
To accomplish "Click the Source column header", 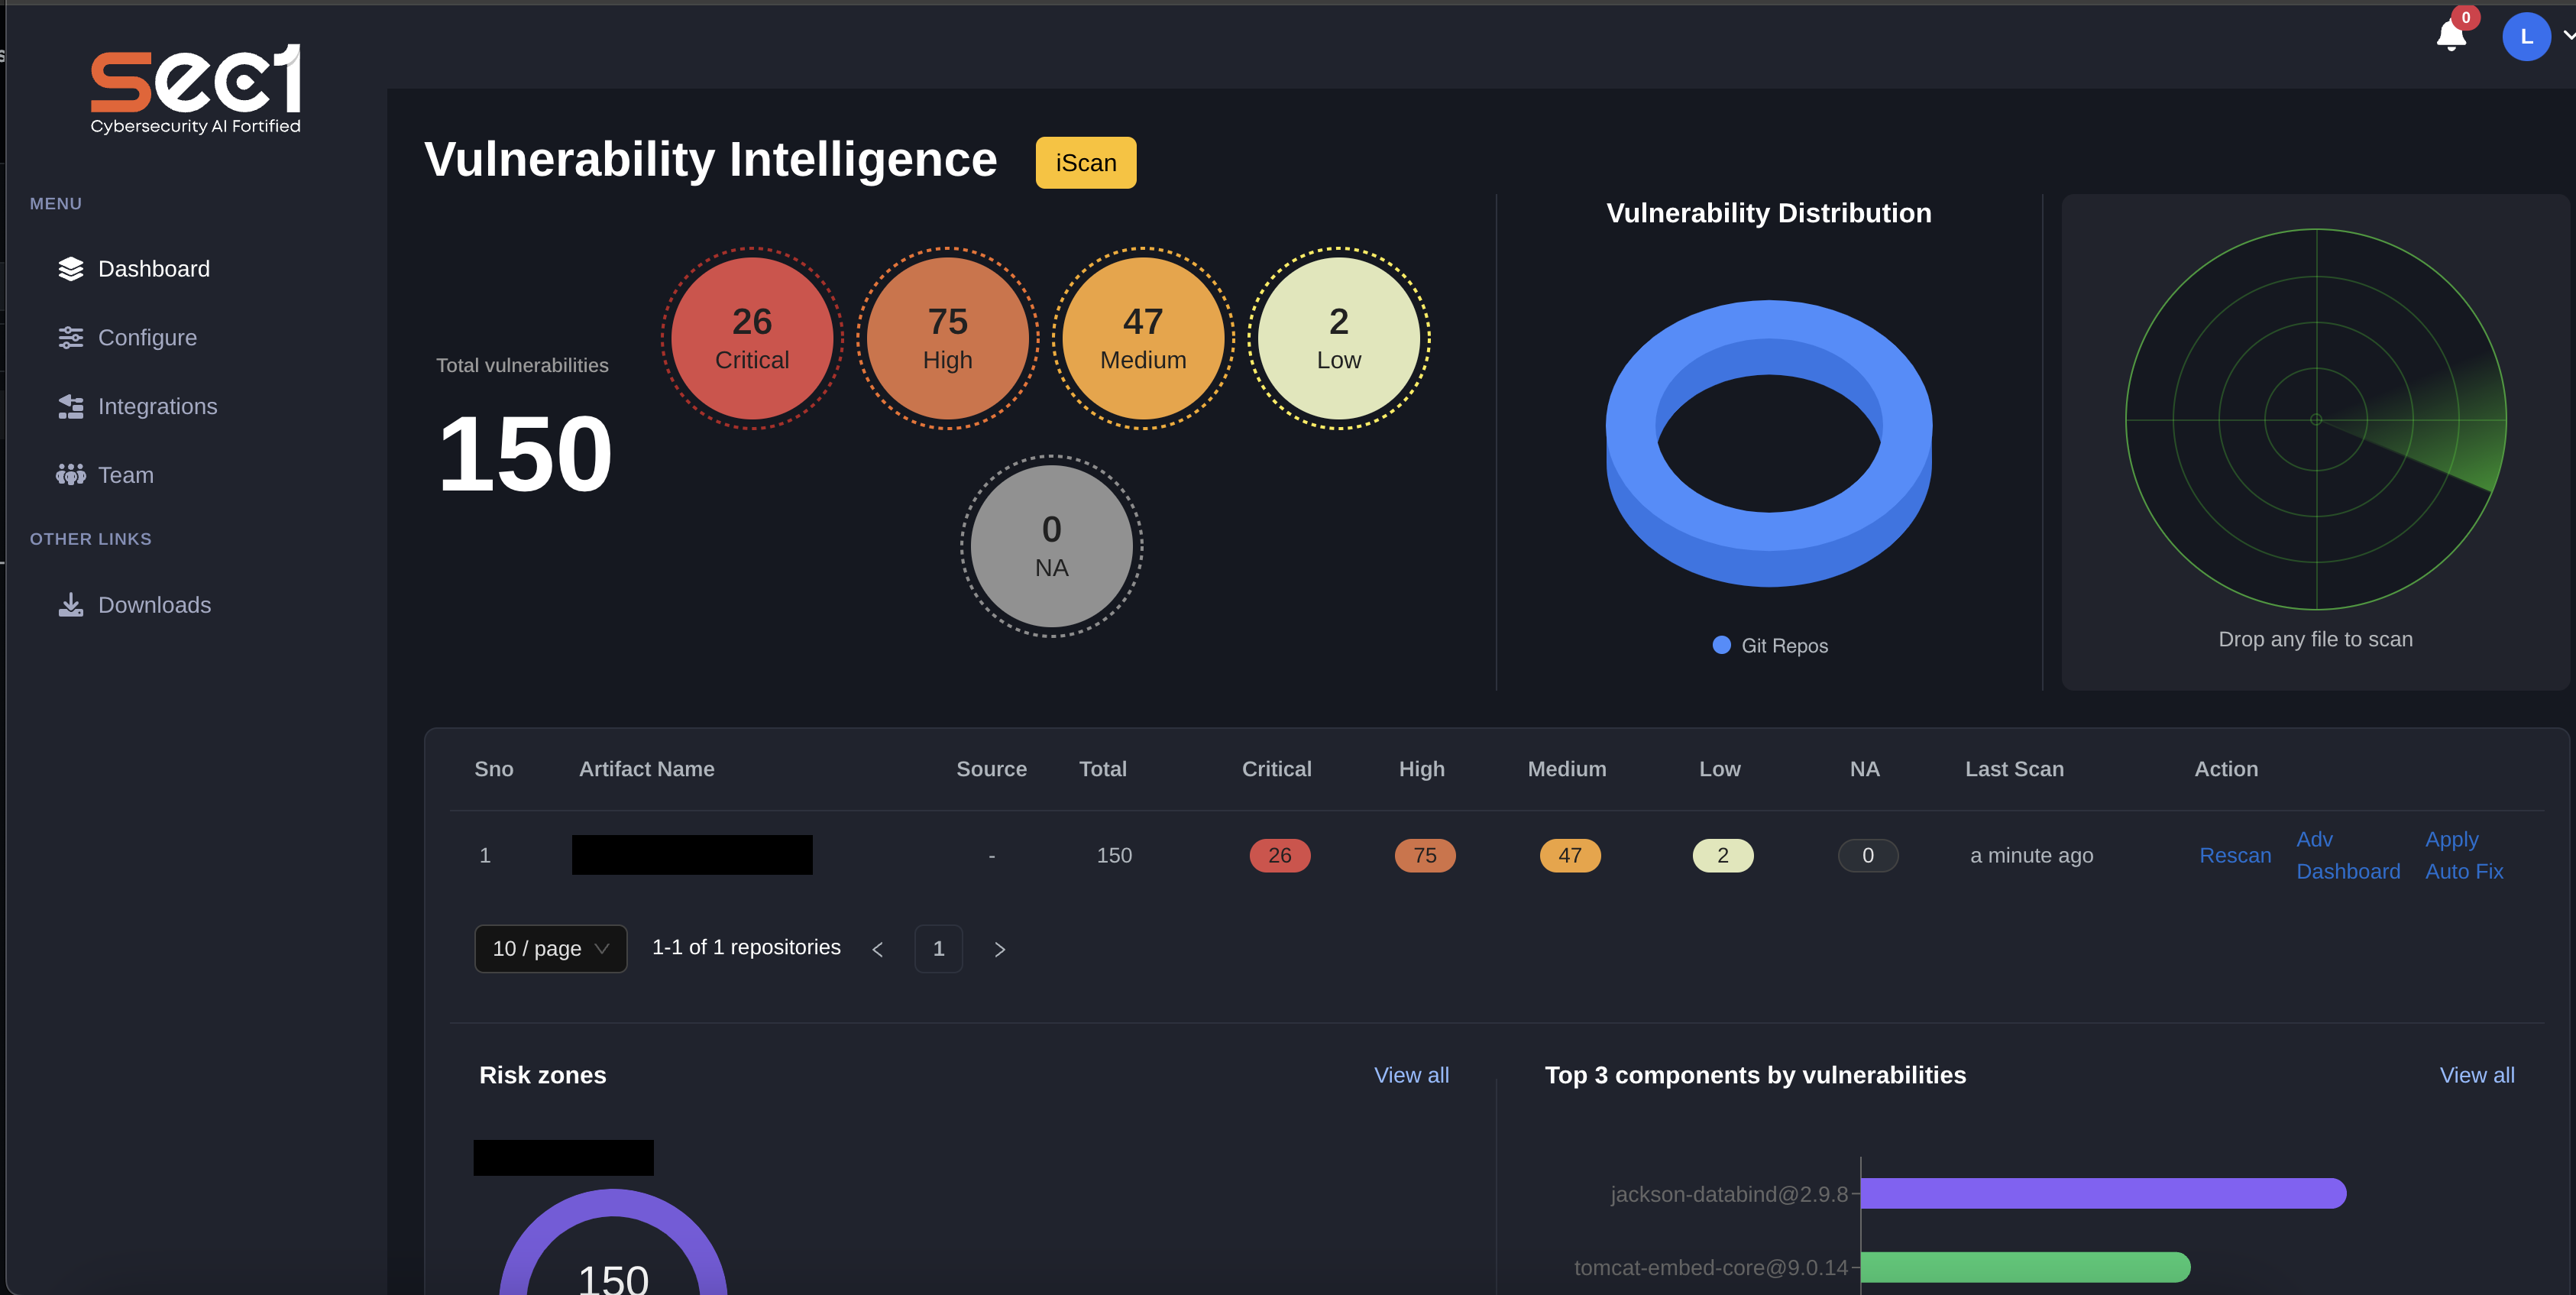I will coord(991,770).
